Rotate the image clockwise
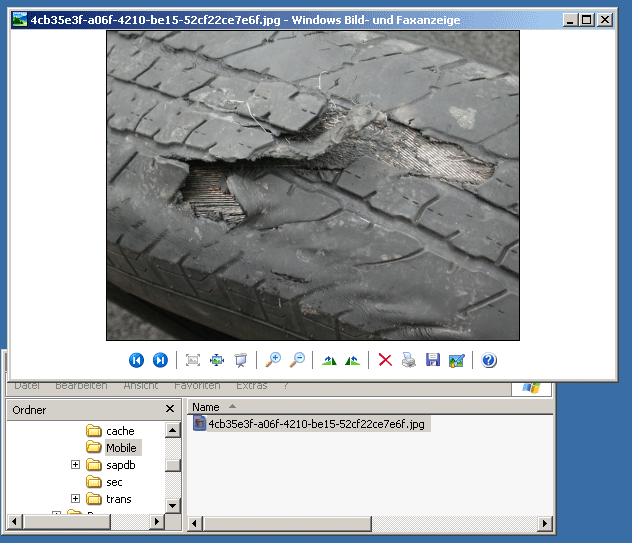Viewport: 632px width, 543px height. [x=329, y=360]
